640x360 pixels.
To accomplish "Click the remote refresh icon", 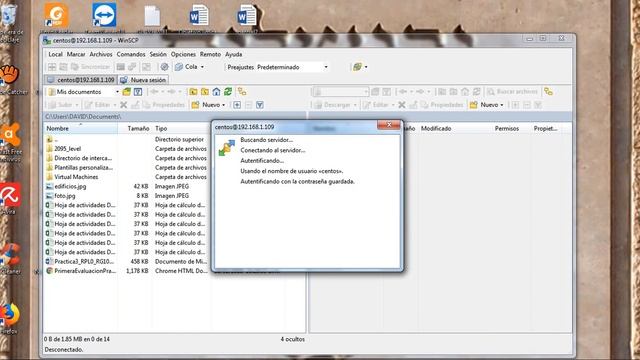I will 476,92.
